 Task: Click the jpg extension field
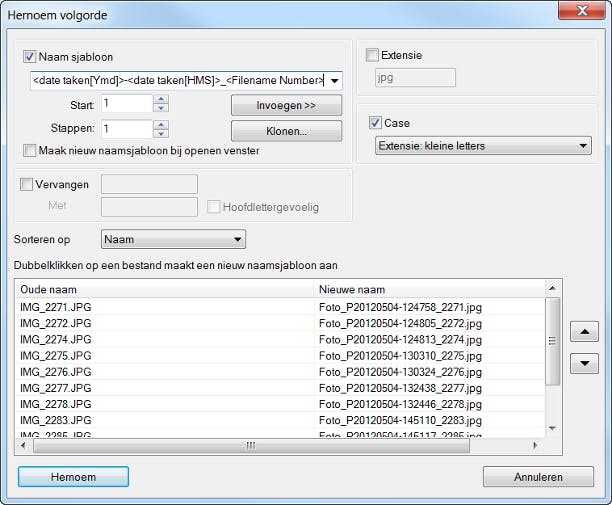[415, 78]
